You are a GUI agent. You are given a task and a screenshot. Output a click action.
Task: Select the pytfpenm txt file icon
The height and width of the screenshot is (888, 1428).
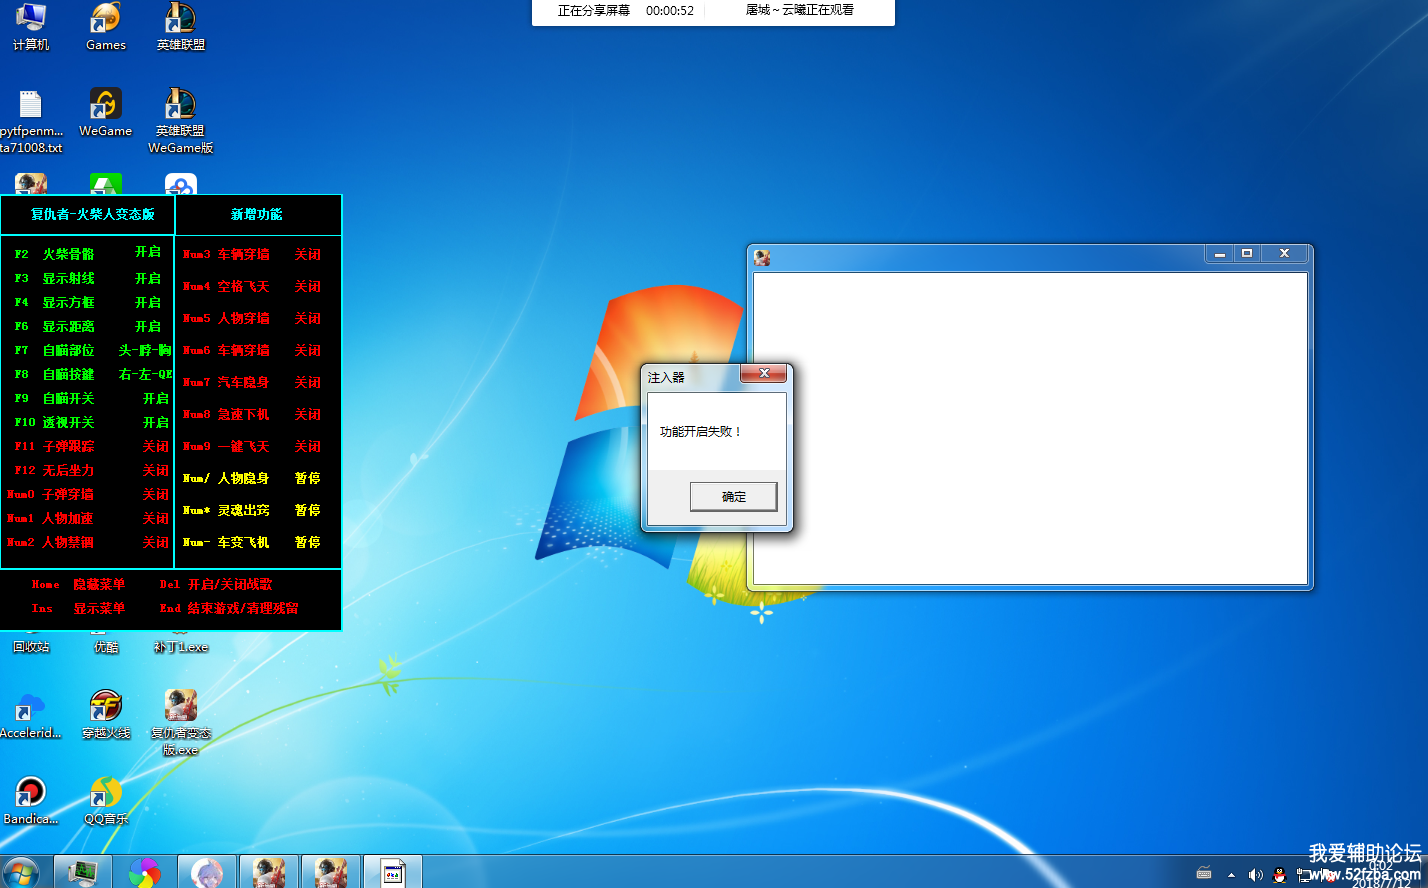click(31, 121)
